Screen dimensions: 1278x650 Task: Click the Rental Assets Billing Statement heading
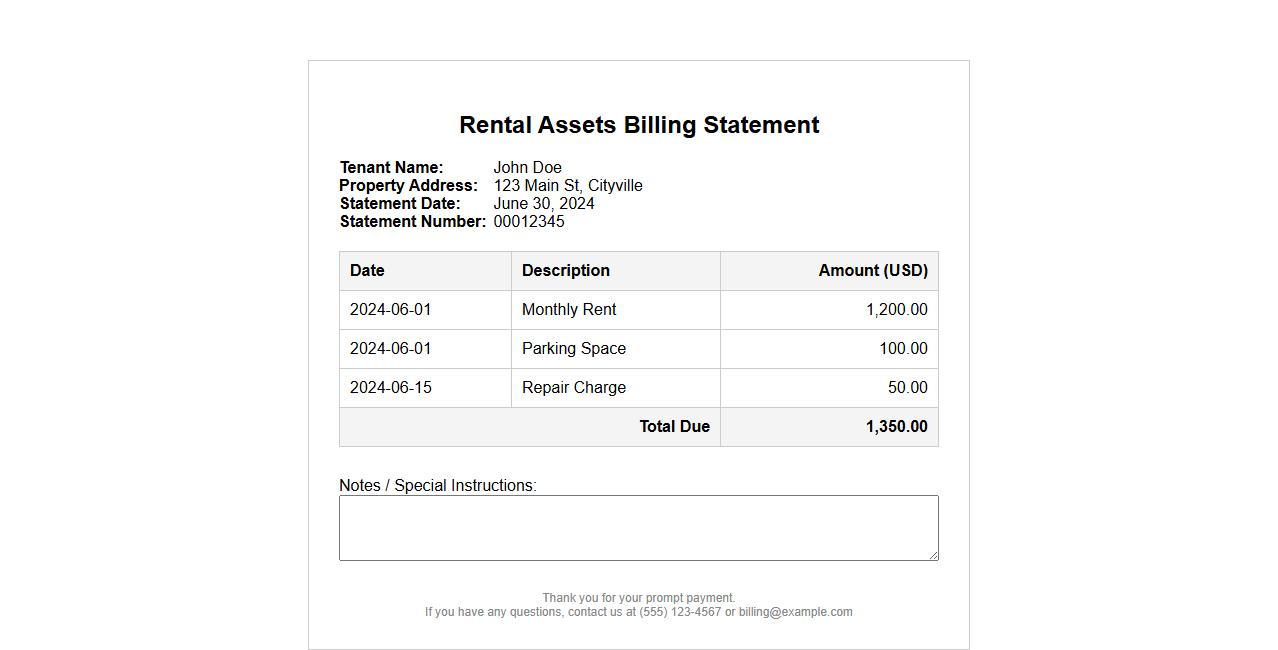[639, 125]
